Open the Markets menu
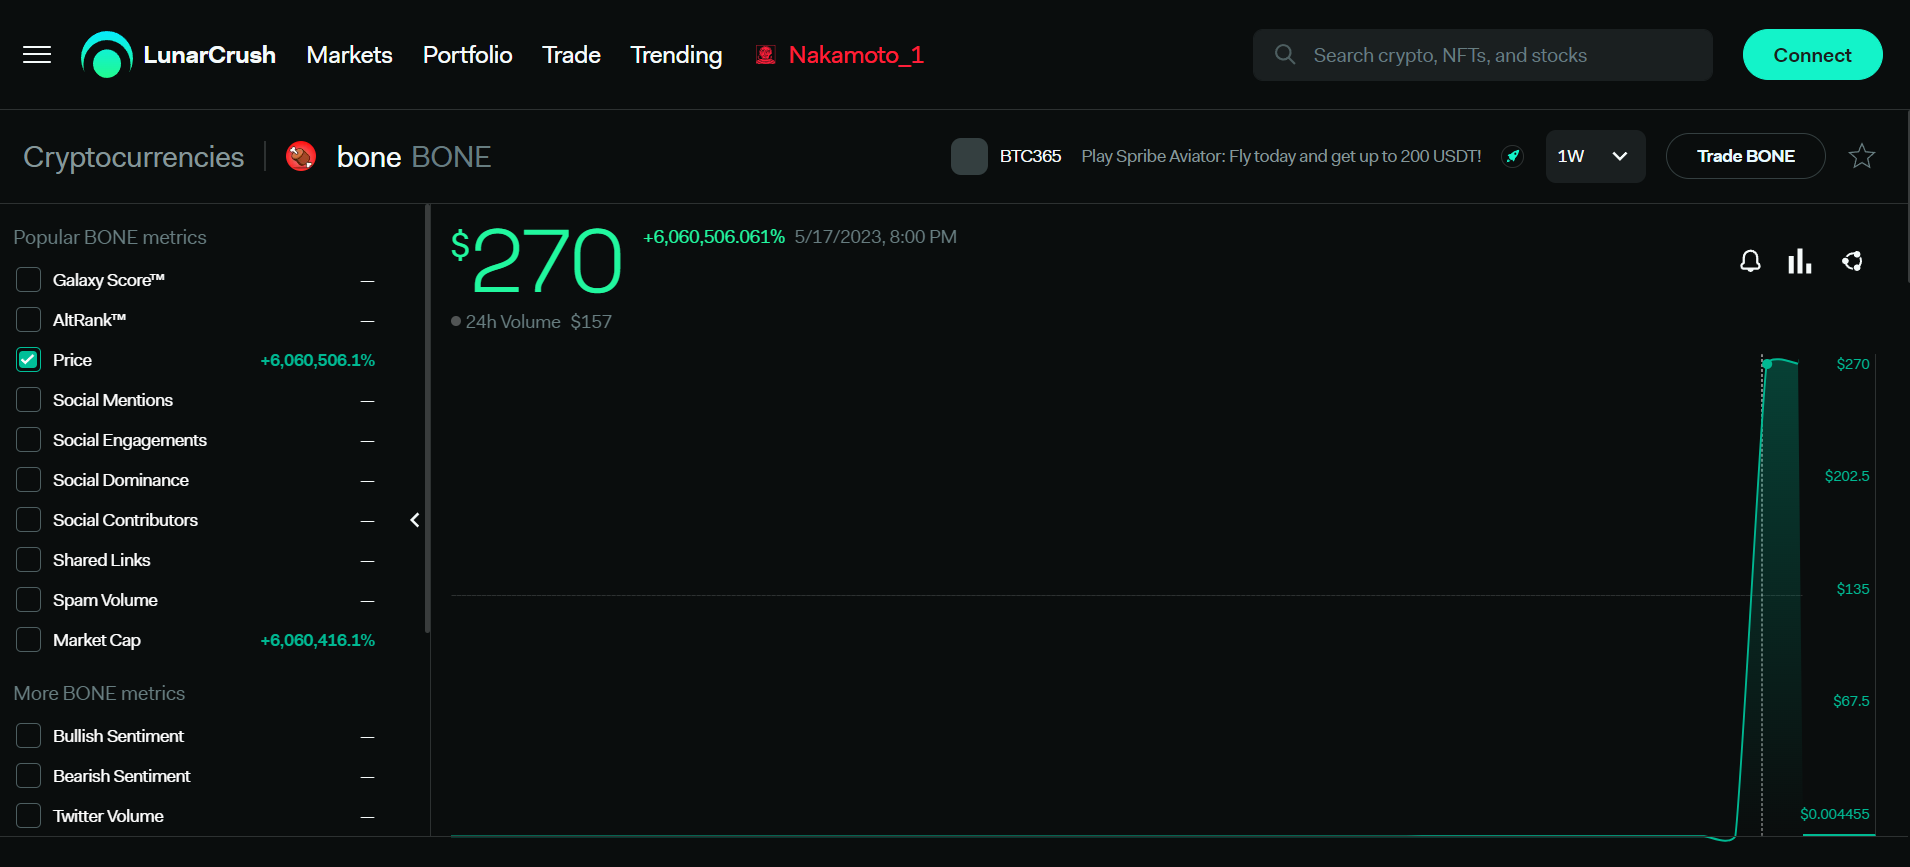Viewport: 1910px width, 867px height. point(349,55)
